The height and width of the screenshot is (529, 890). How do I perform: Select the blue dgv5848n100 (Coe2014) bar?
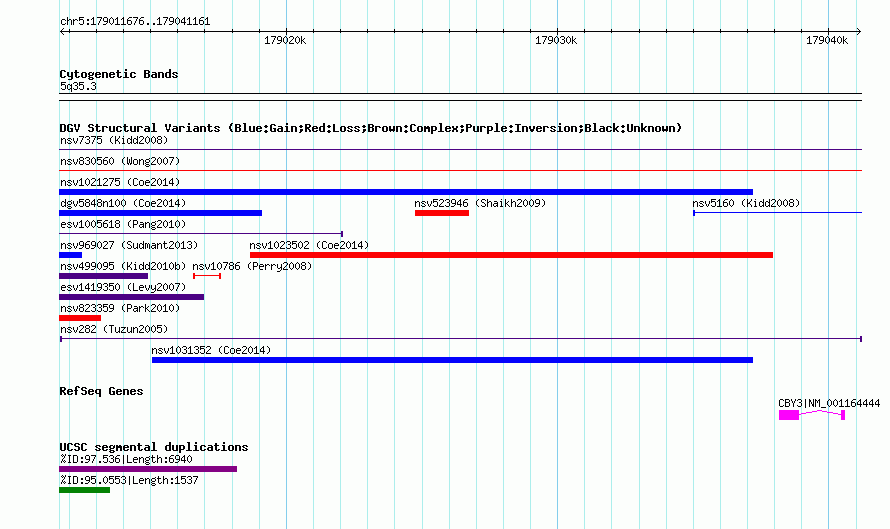161,213
